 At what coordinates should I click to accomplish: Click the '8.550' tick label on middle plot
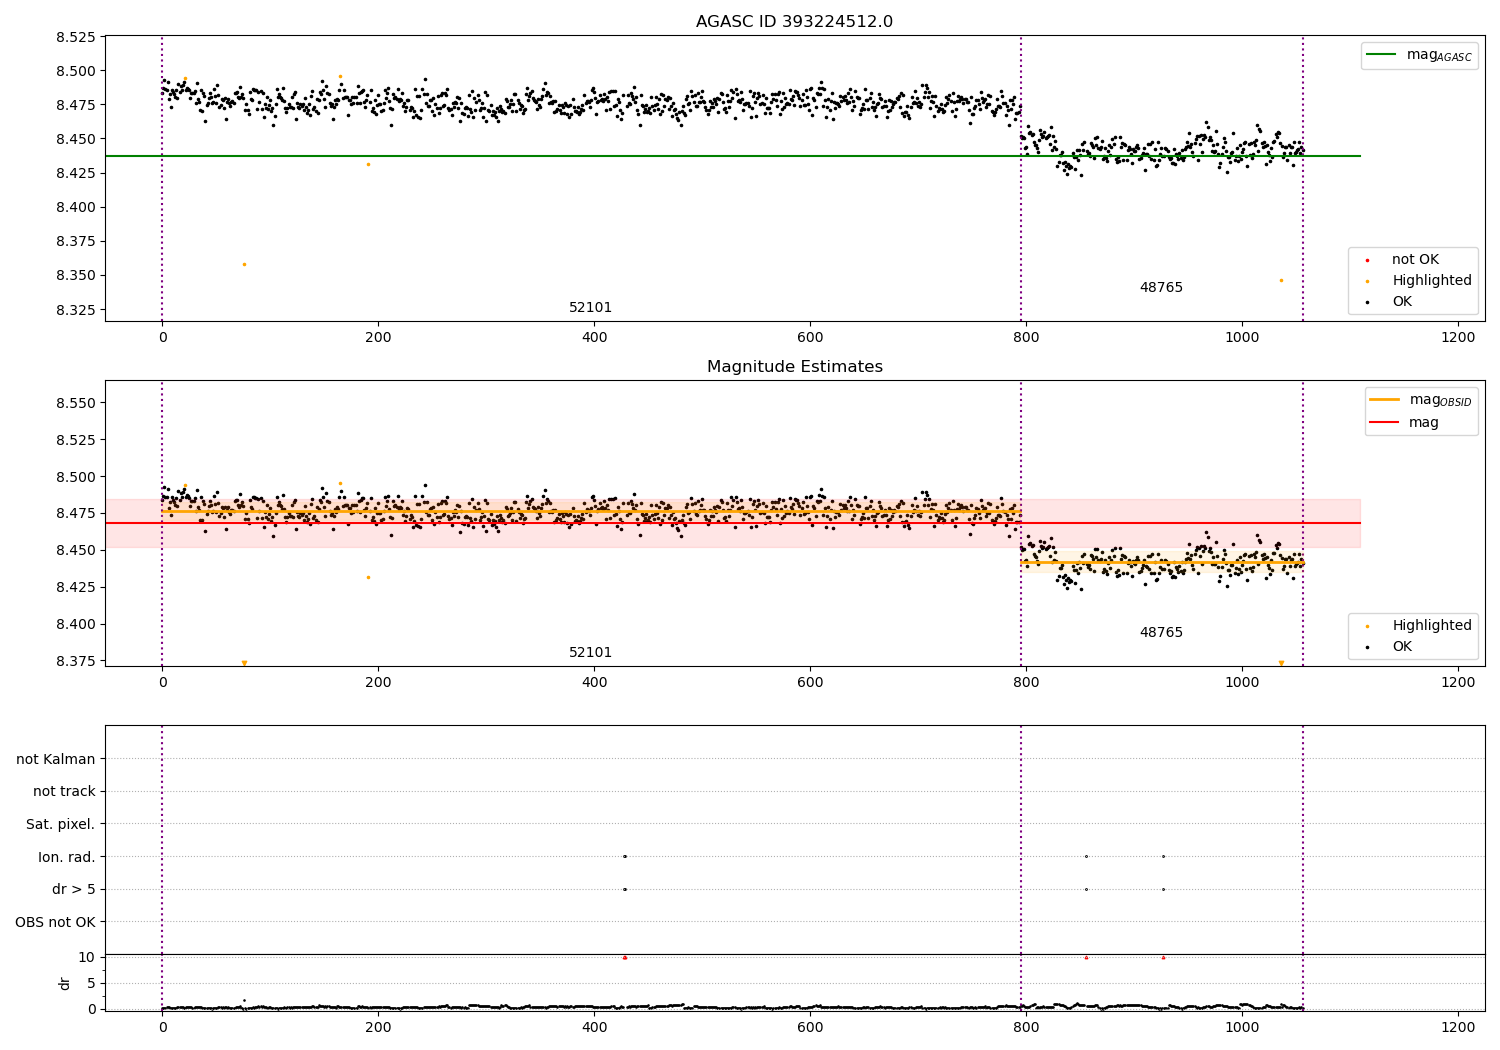click(x=75, y=404)
